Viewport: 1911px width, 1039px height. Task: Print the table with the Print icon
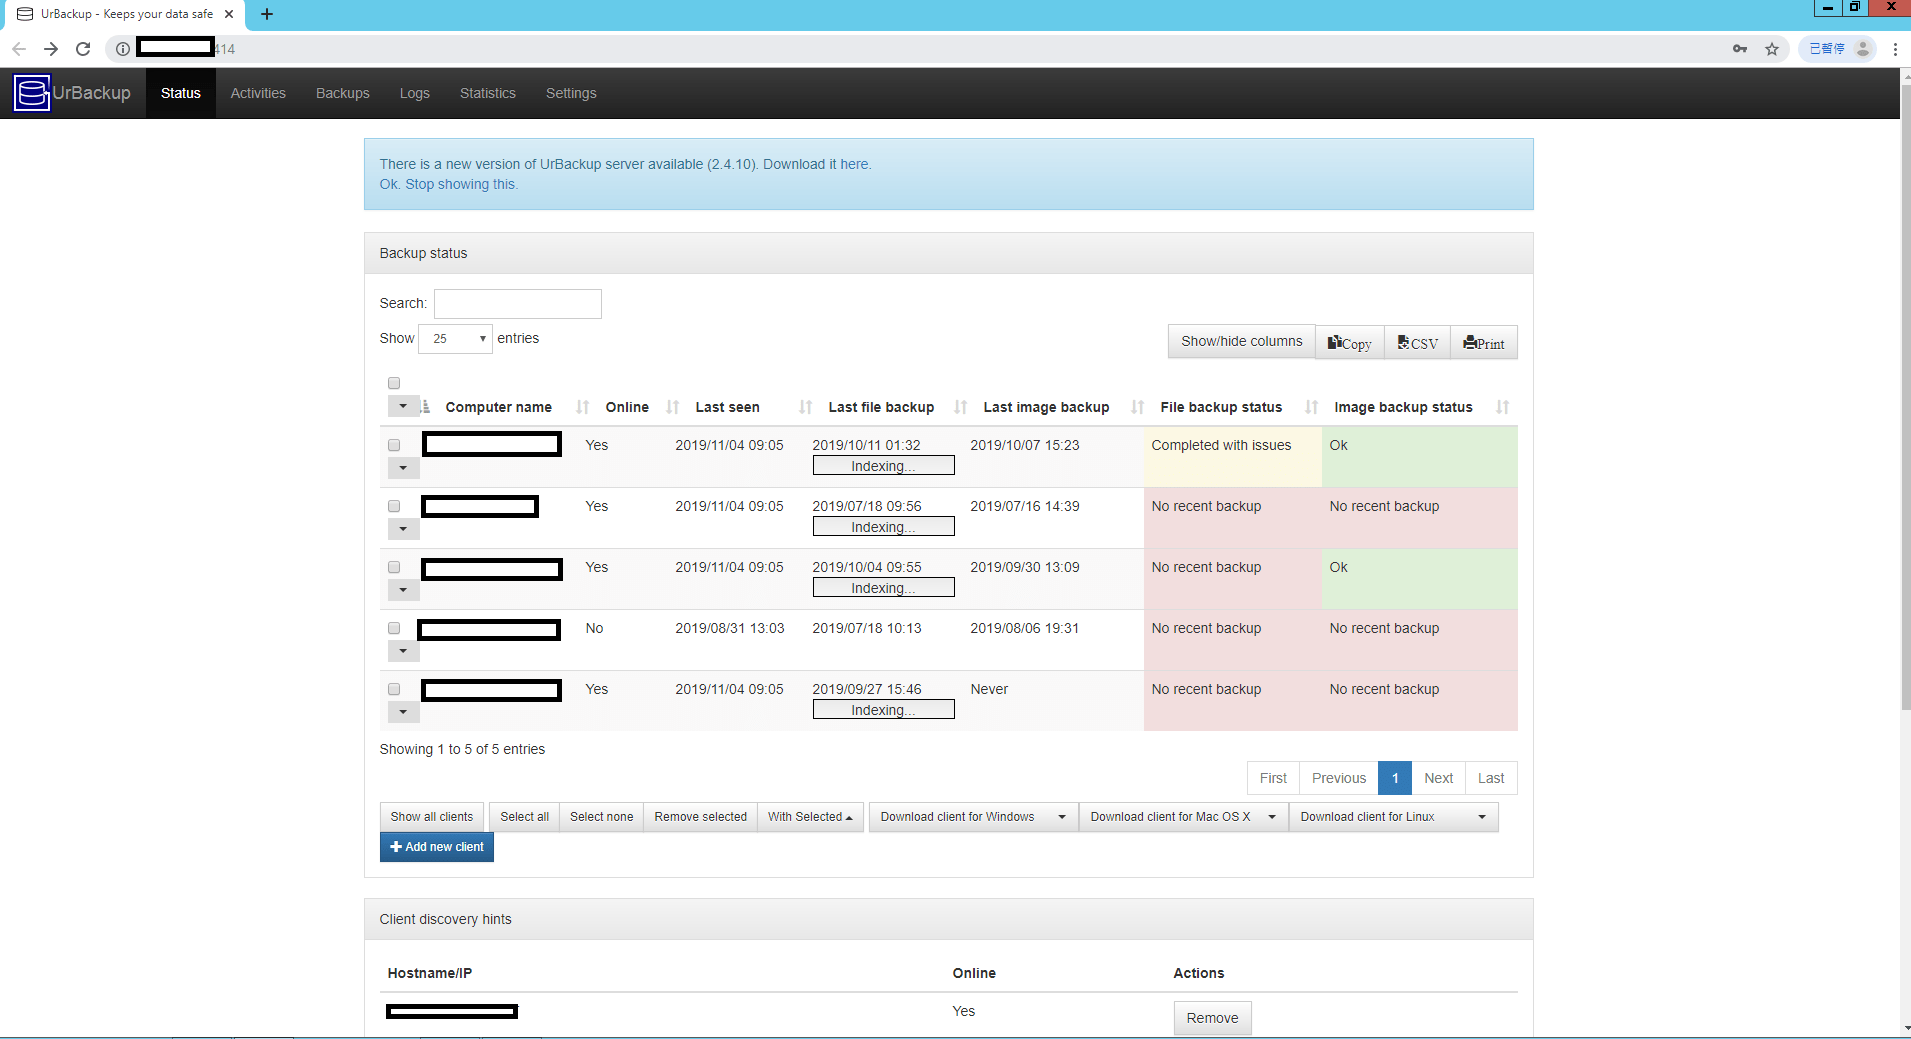pos(1484,342)
